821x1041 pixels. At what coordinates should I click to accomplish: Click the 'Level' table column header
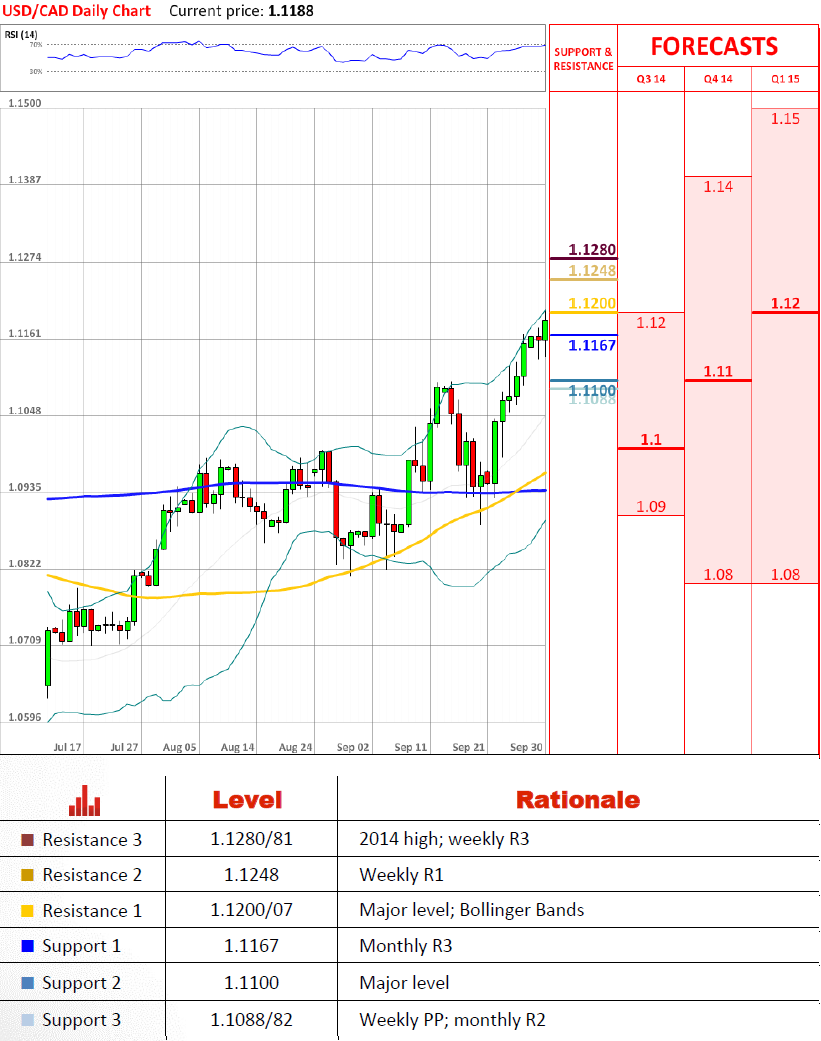pyautogui.click(x=248, y=800)
